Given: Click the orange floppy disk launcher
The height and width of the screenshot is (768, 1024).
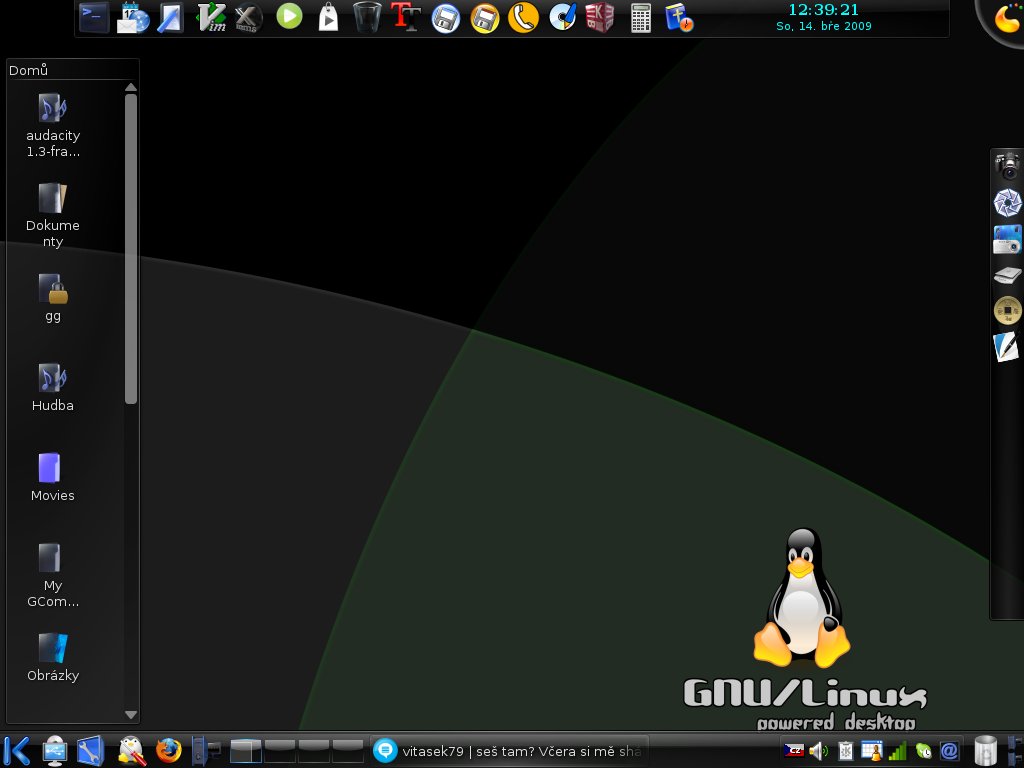Looking at the screenshot, I should (485, 18).
